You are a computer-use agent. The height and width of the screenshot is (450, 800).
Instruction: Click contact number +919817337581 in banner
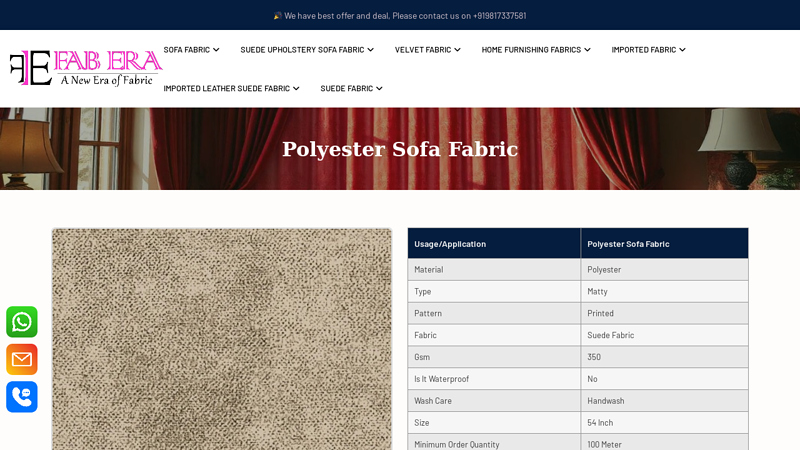pos(499,16)
